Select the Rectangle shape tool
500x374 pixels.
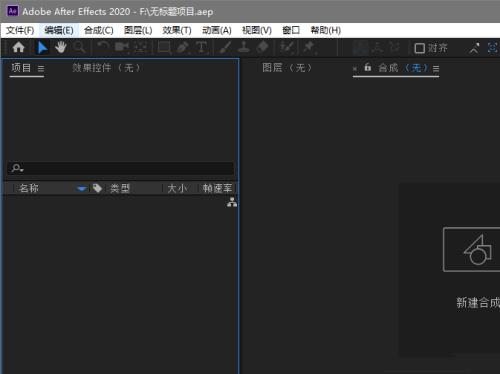(x=164, y=47)
